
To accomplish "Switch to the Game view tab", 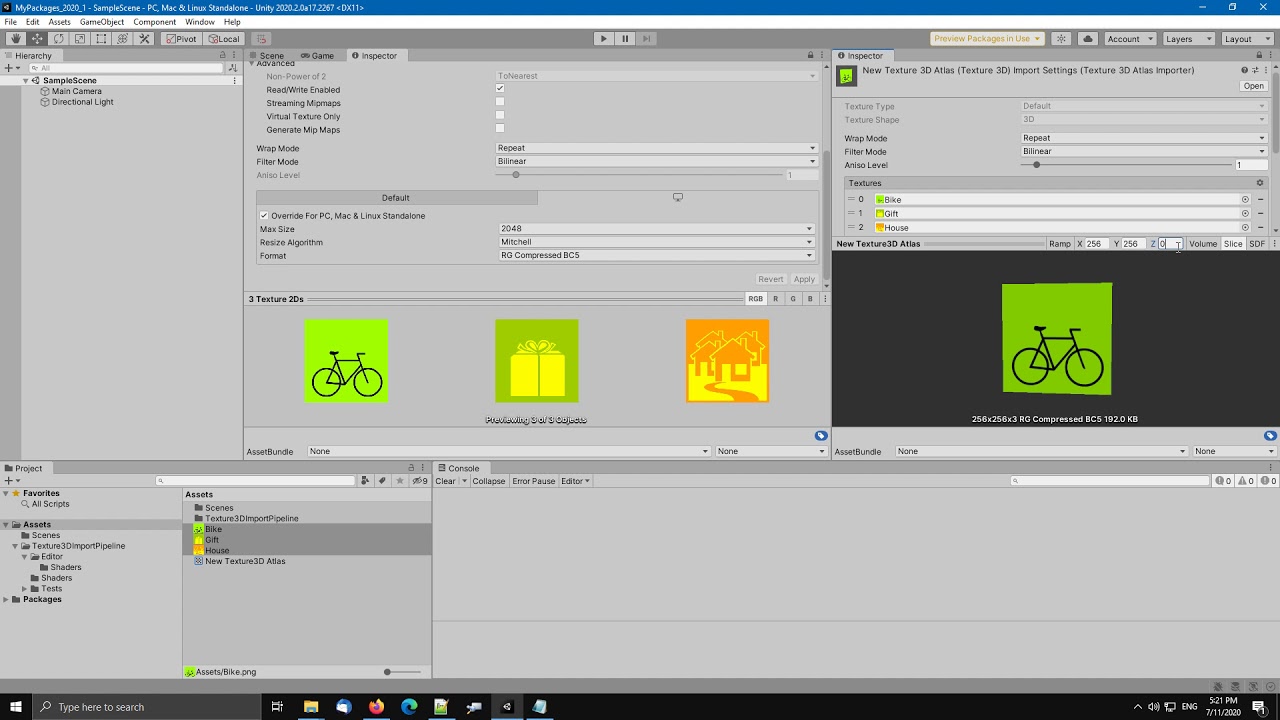I will coord(319,56).
